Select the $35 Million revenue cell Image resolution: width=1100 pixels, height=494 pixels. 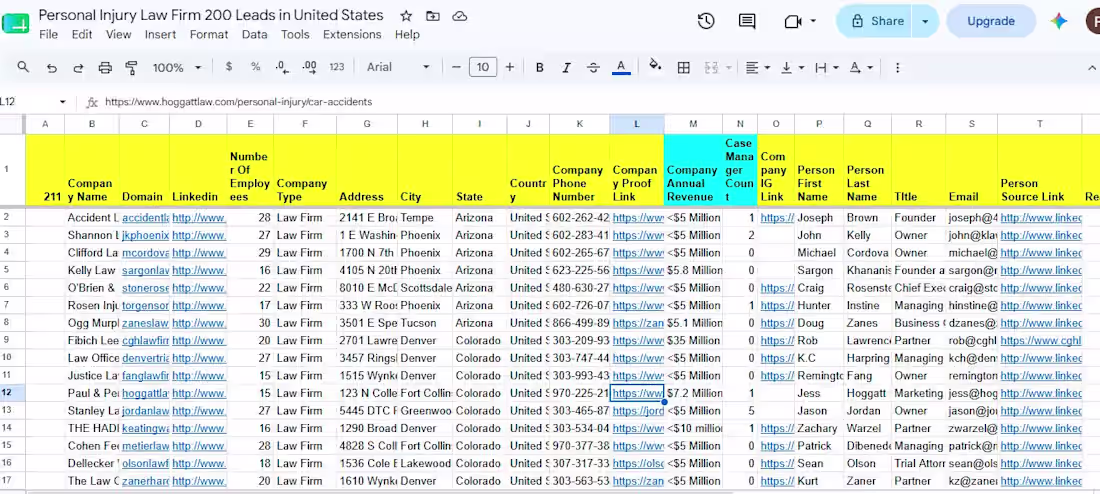coord(693,340)
